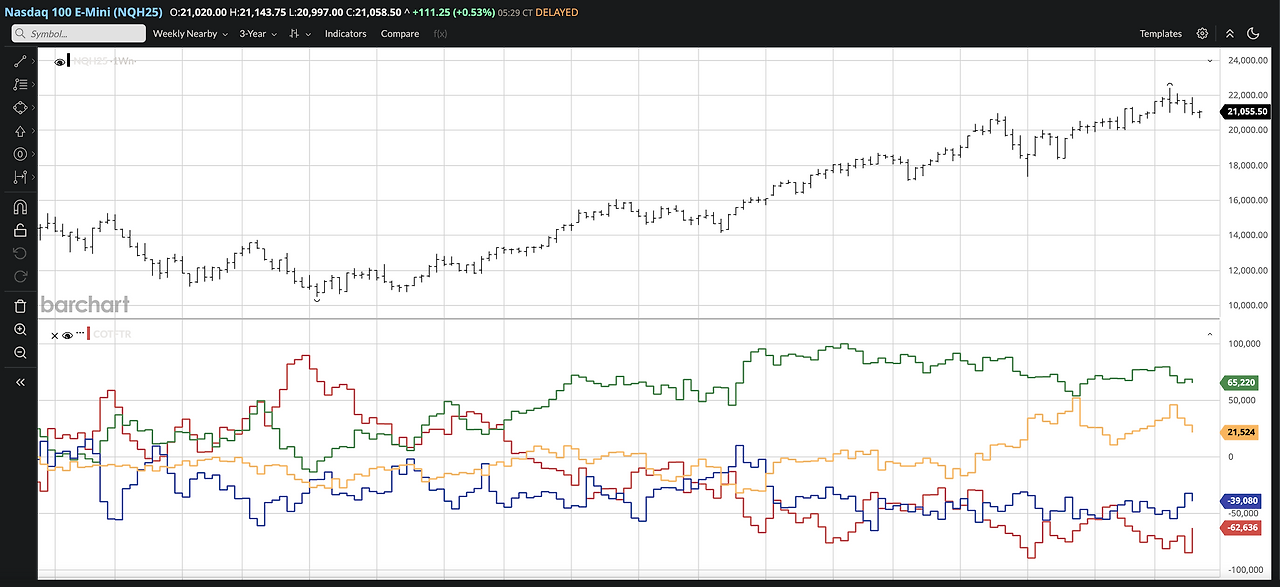Open the 3-Year range dropdown
Viewport: 1280px width, 587px height.
tap(258, 33)
